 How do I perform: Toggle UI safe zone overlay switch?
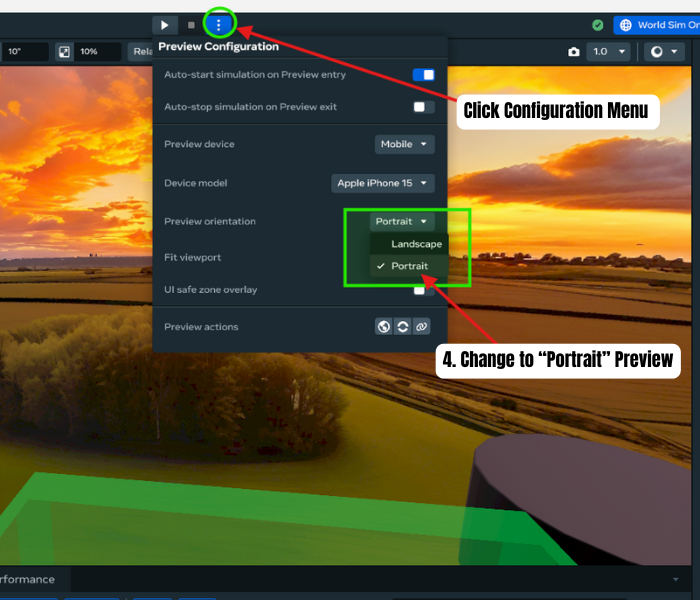click(x=423, y=290)
